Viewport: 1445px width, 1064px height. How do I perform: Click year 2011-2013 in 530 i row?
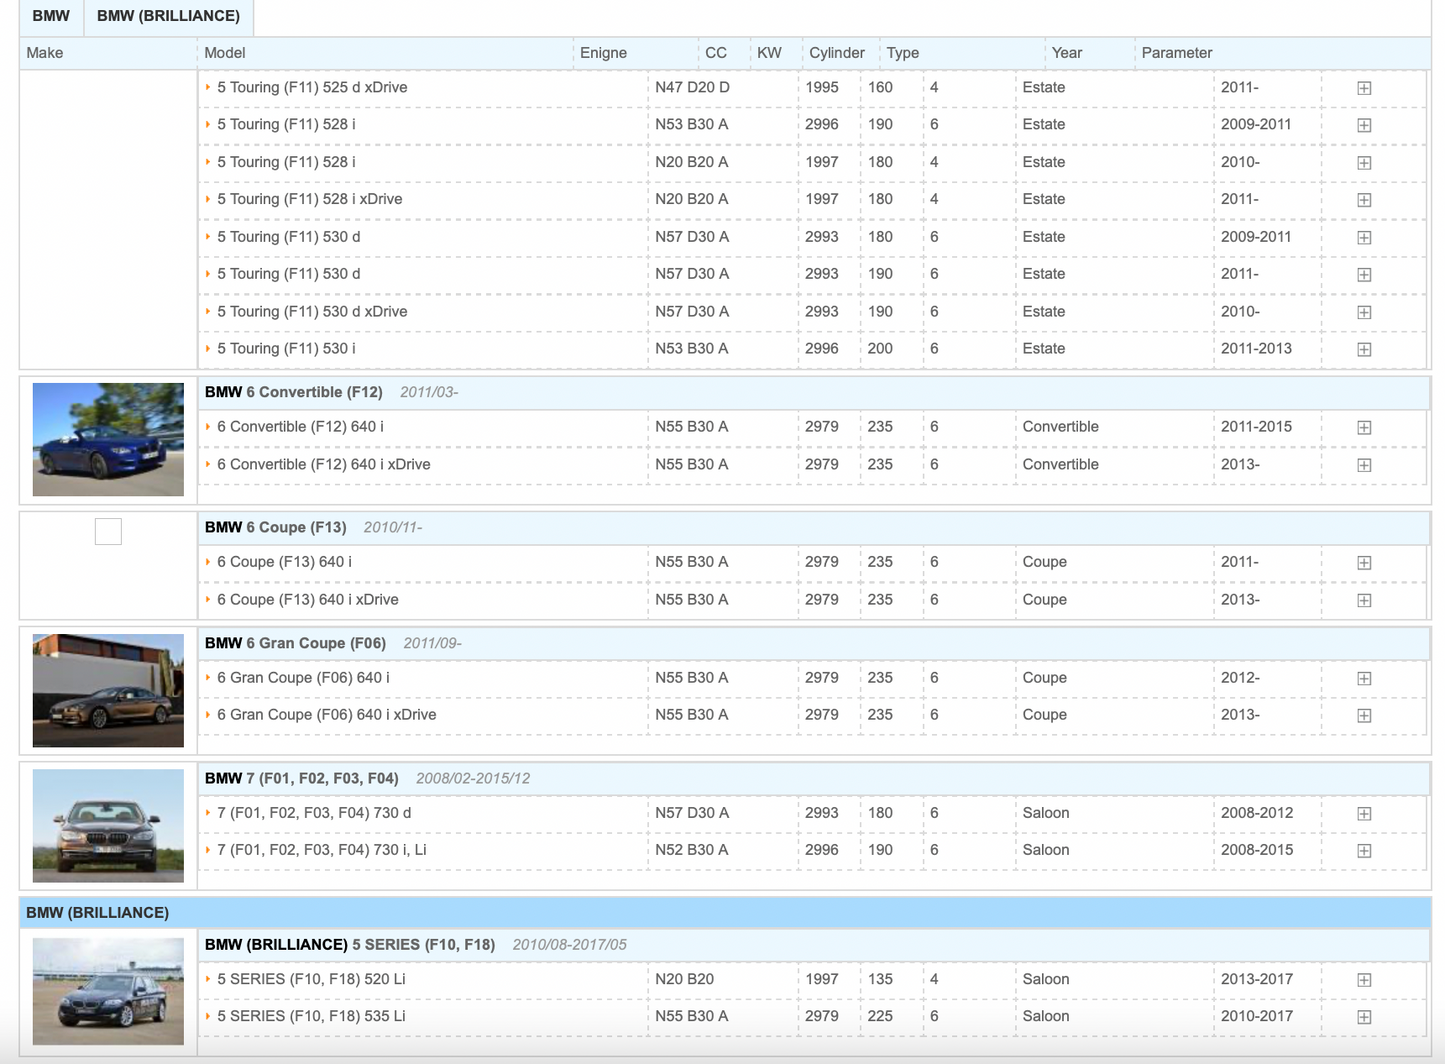point(1256,348)
